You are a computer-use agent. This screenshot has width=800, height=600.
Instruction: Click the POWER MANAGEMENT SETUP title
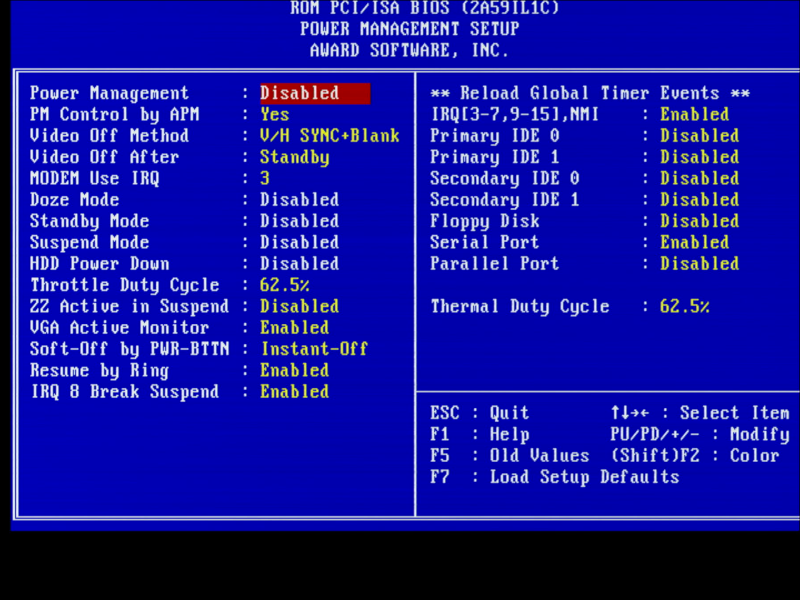pyautogui.click(x=410, y=29)
